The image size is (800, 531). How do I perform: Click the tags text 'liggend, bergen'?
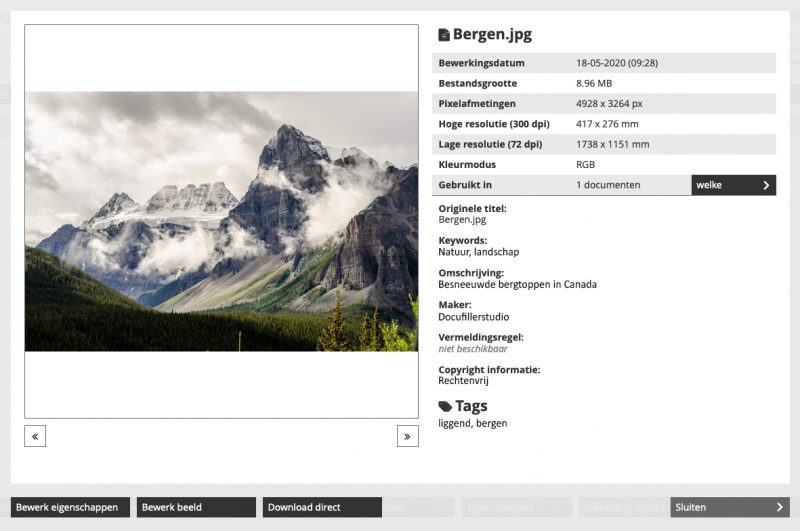click(472, 423)
